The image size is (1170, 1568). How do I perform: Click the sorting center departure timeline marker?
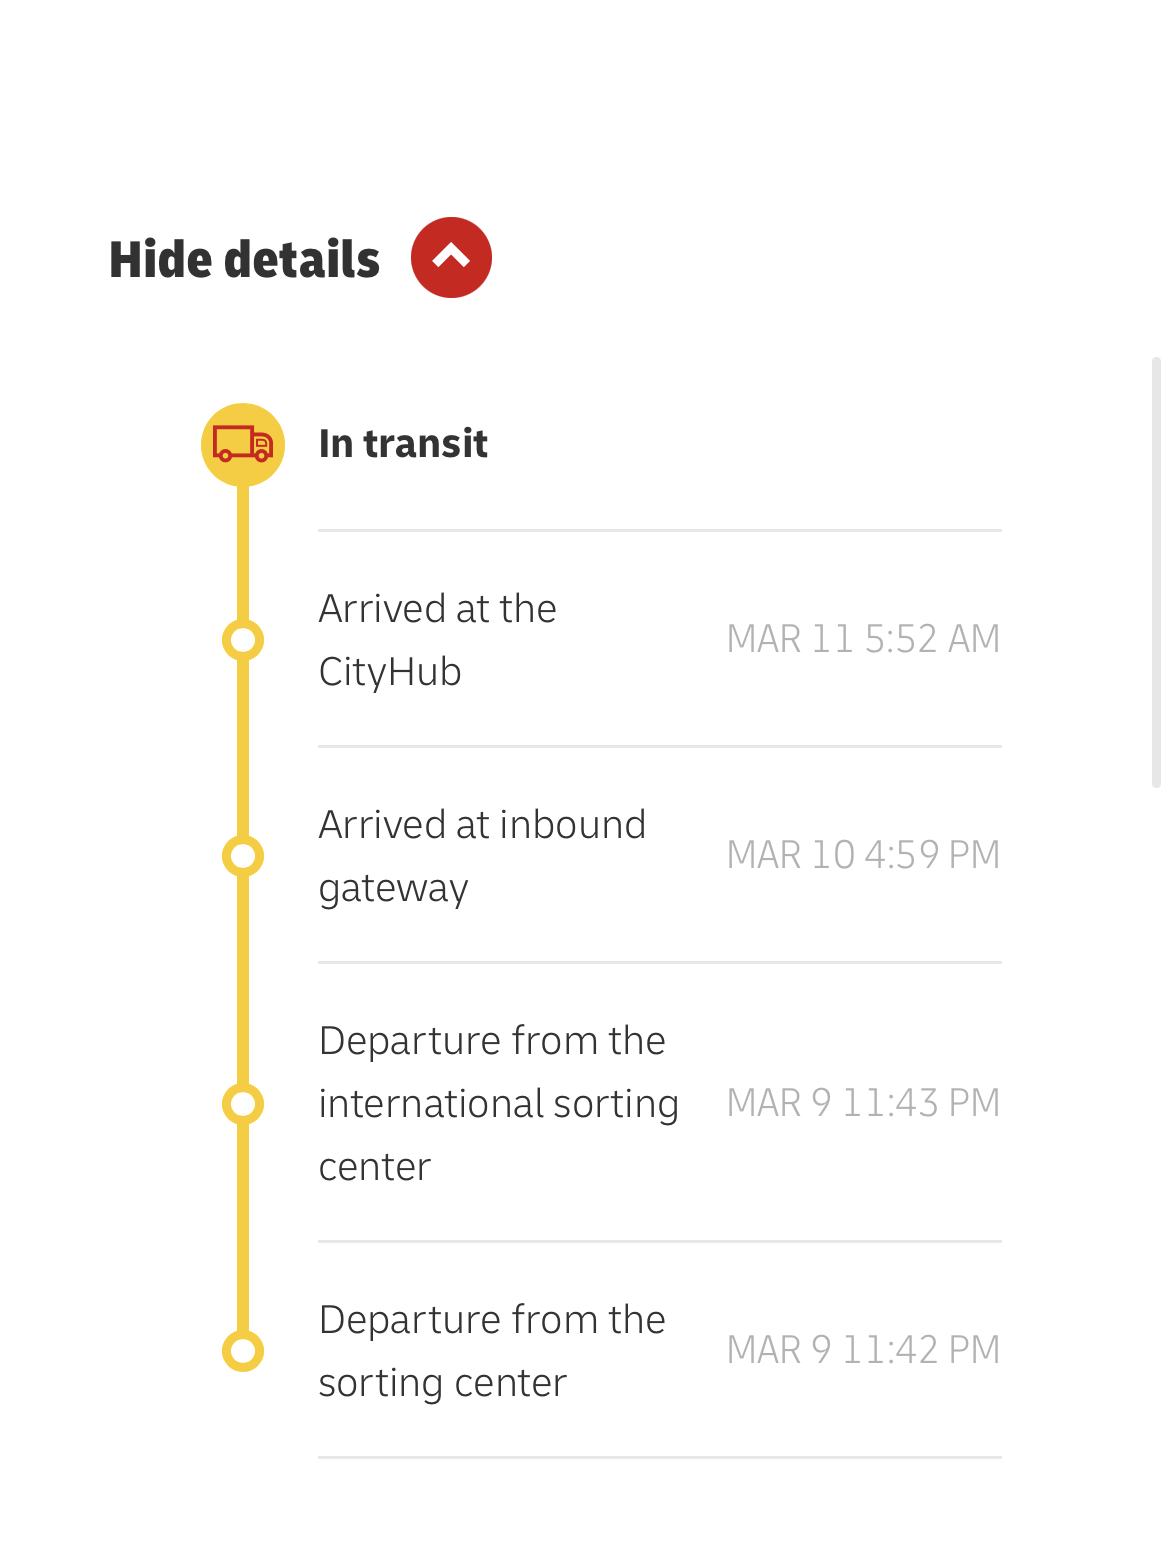243,1351
